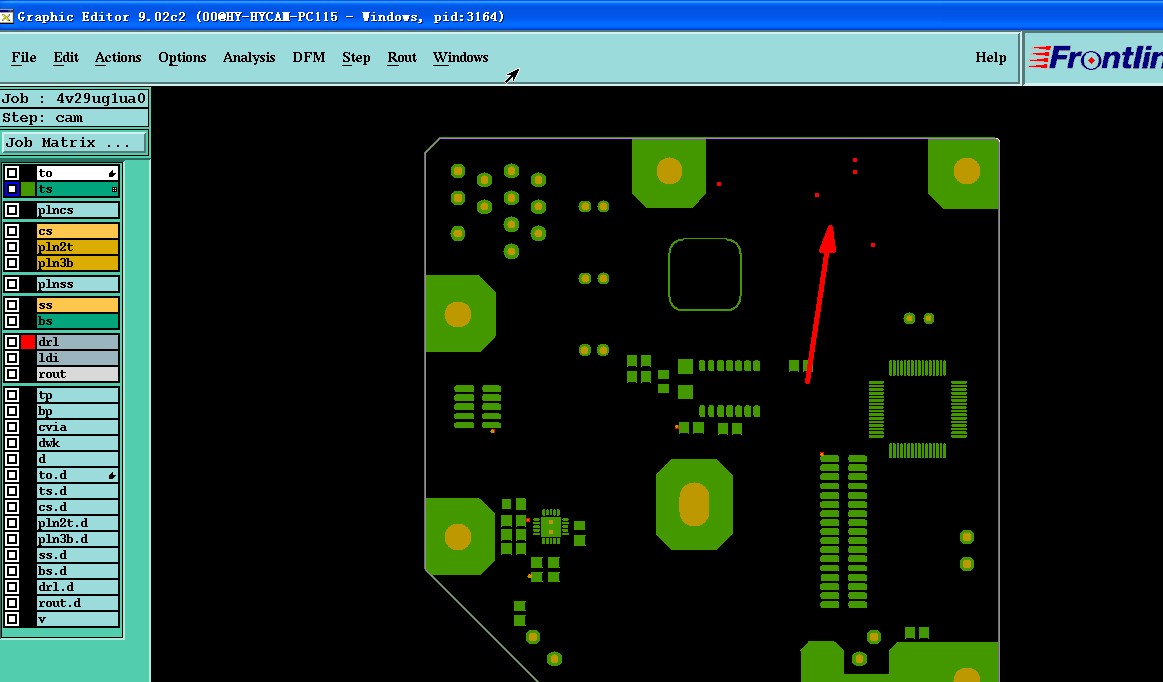Open the Step menu
This screenshot has height=682, width=1163.
(356, 57)
